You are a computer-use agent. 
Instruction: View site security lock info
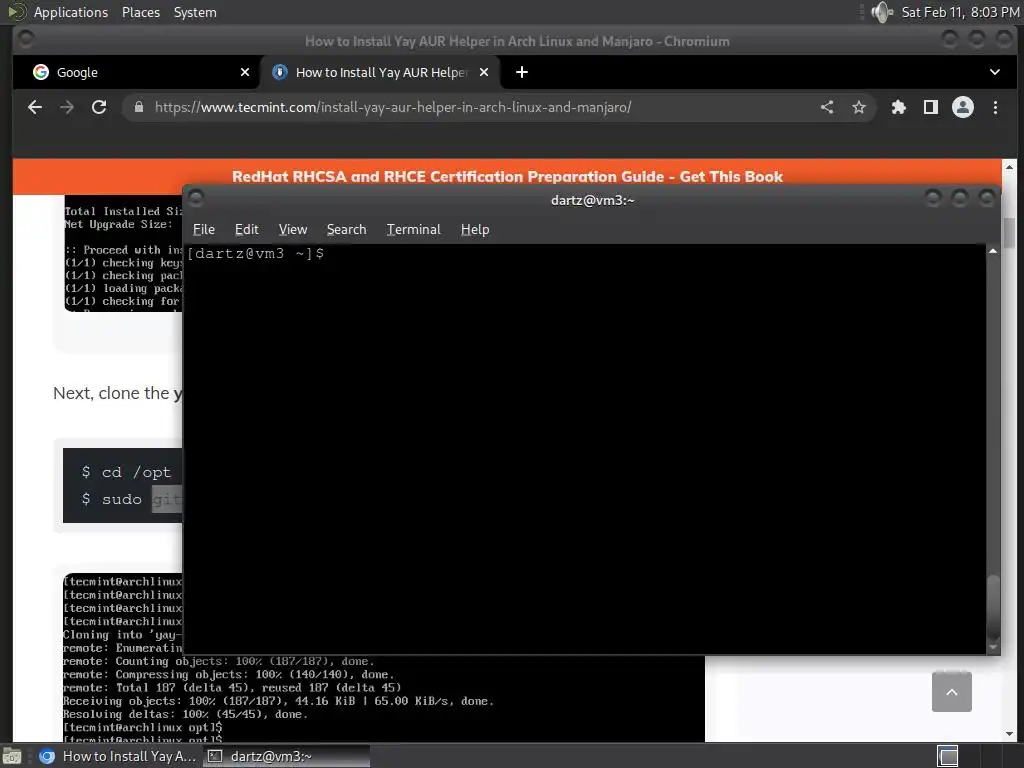[x=138, y=107]
